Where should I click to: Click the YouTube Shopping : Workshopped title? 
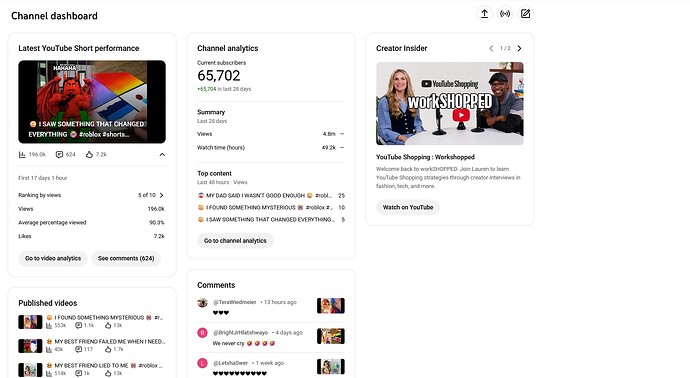coord(425,157)
